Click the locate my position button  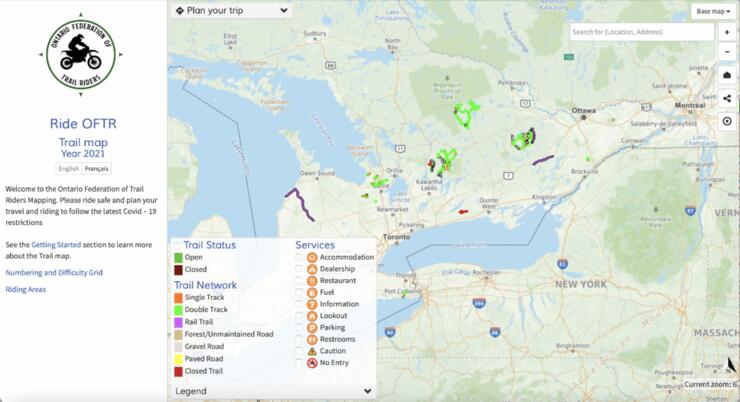coord(727,121)
